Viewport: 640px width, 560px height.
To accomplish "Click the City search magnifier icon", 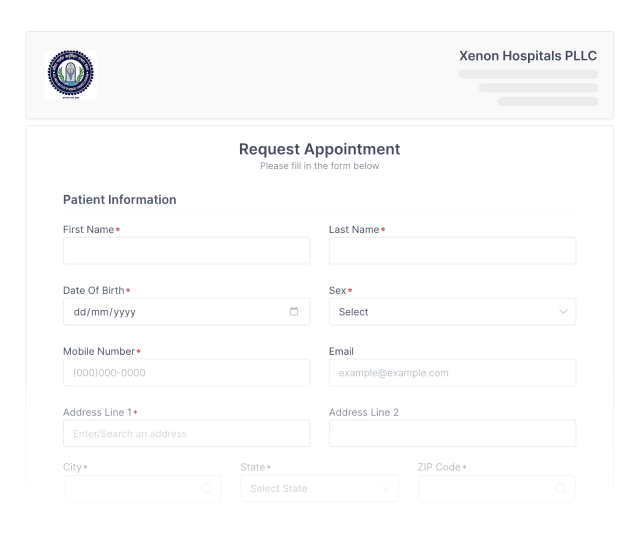I will 206,488.
